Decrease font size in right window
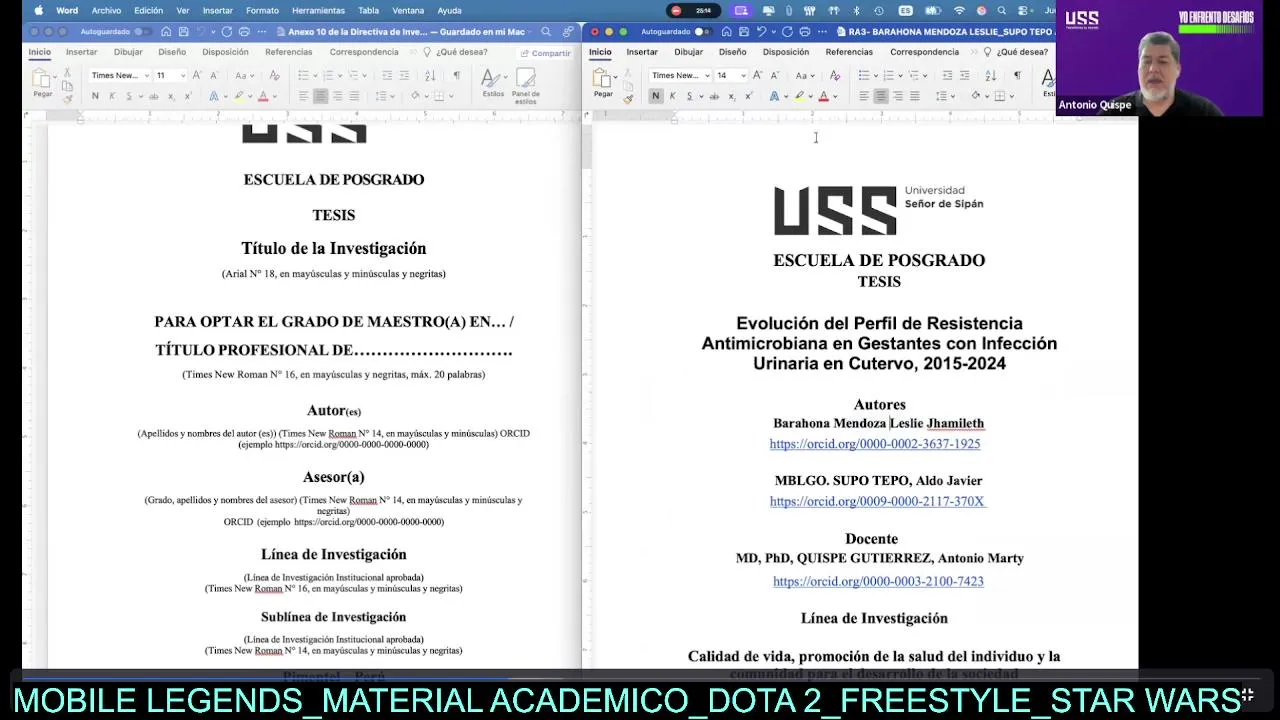Viewport: 1280px width, 720px height. click(774, 75)
